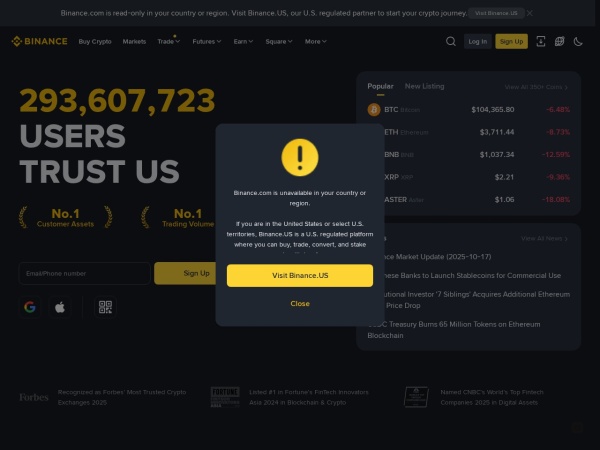Click the Log In button
This screenshot has width=600, height=450.
[x=478, y=41]
